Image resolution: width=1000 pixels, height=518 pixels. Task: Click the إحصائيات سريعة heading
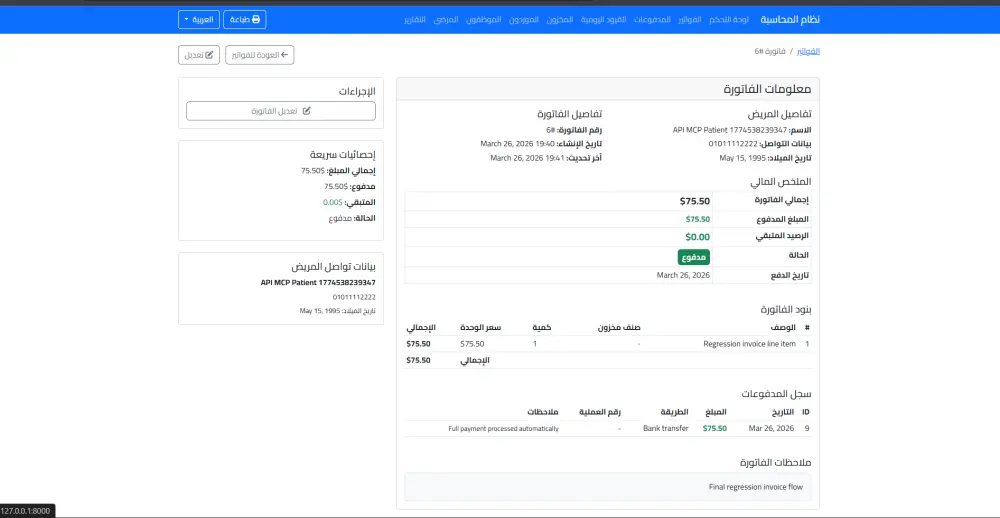click(x=343, y=155)
